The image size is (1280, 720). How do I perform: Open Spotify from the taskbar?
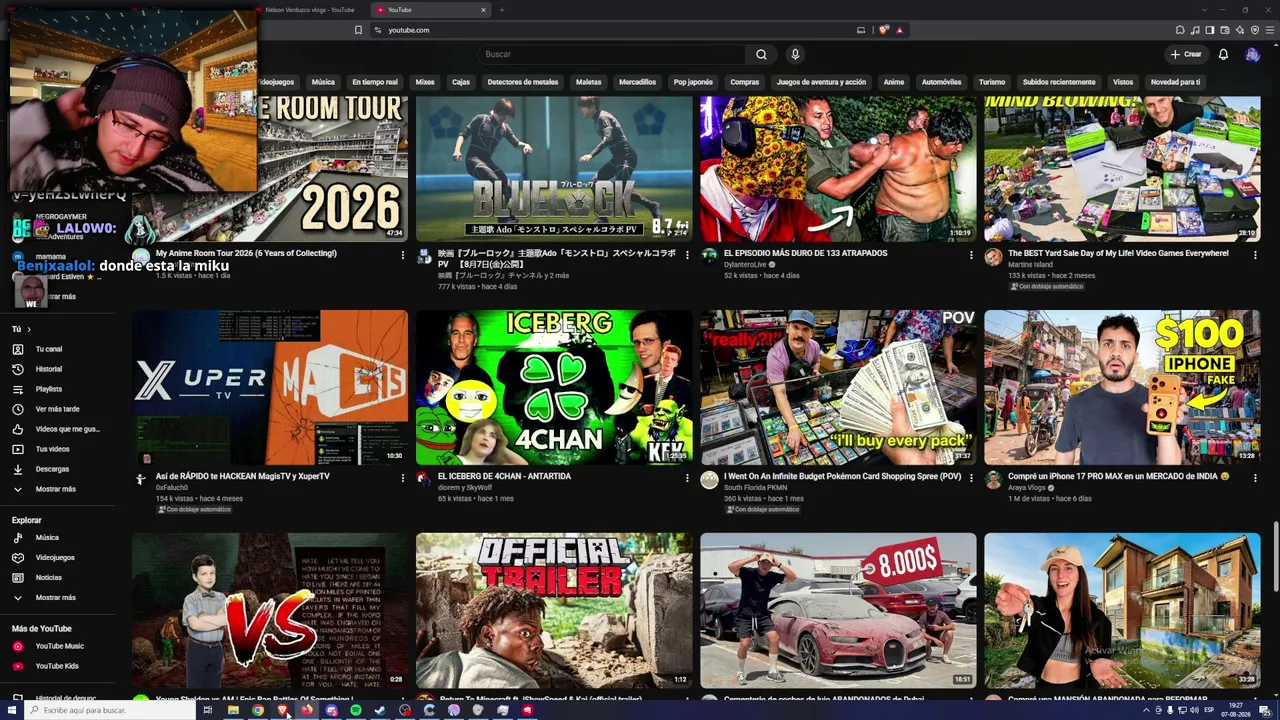coord(356,710)
